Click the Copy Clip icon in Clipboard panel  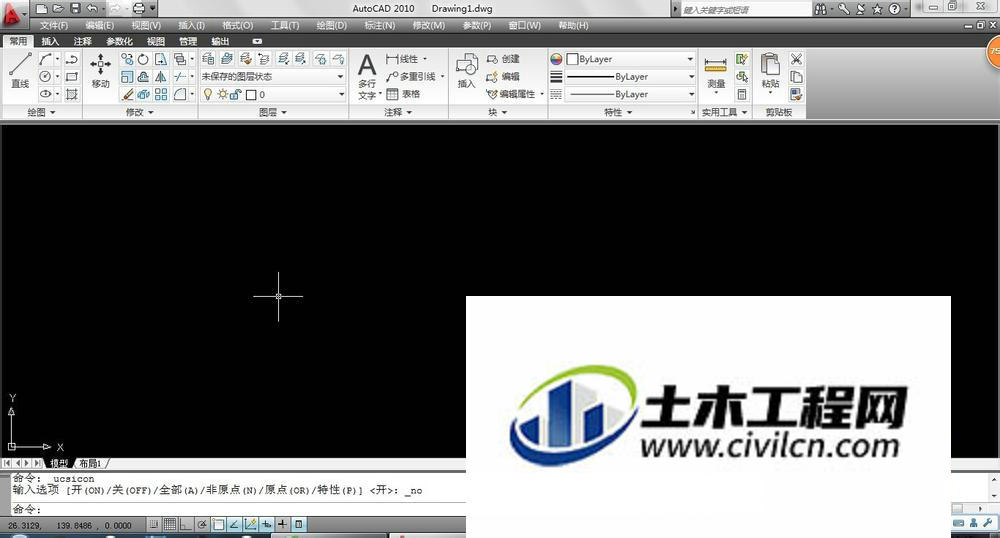coord(796,76)
